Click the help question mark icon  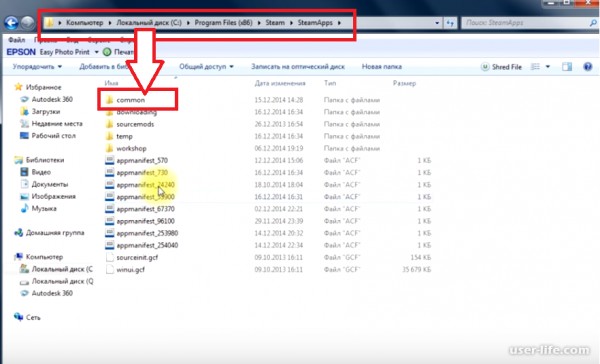click(x=588, y=67)
